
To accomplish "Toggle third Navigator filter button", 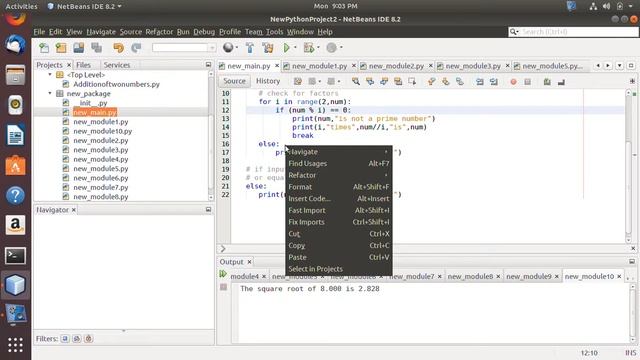I will pyautogui.click(x=89, y=338).
